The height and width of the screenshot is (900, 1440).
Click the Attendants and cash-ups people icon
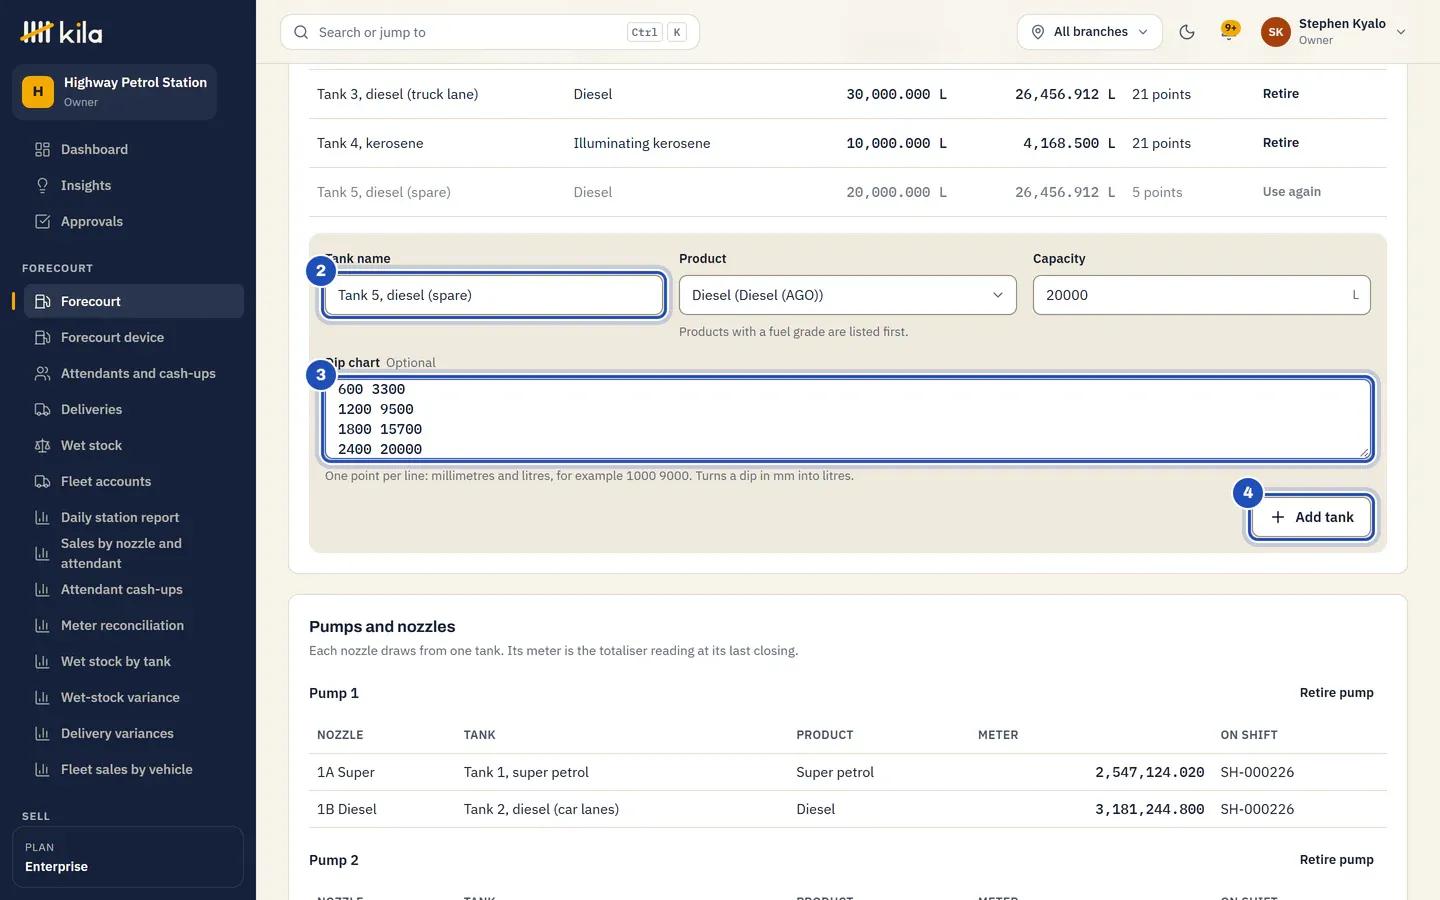[x=42, y=374]
